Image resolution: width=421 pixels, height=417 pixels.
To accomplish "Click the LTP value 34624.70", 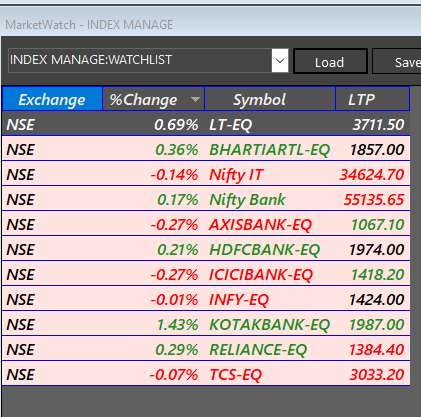I will [372, 175].
